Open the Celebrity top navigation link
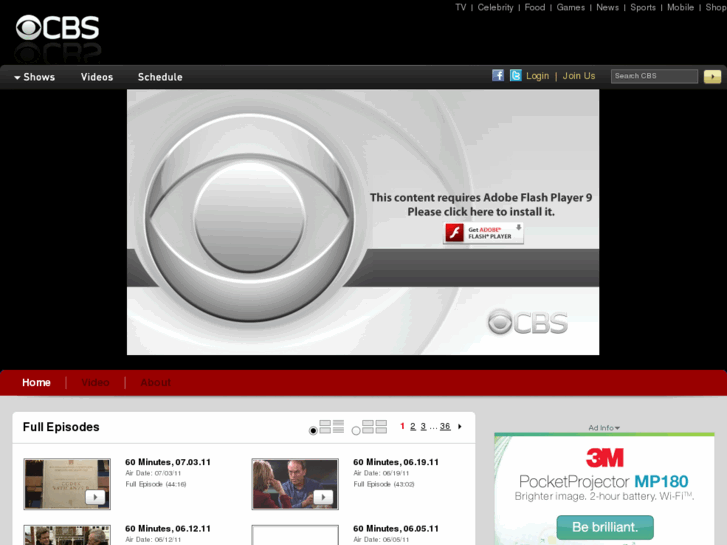The image size is (727, 545). click(x=495, y=7)
